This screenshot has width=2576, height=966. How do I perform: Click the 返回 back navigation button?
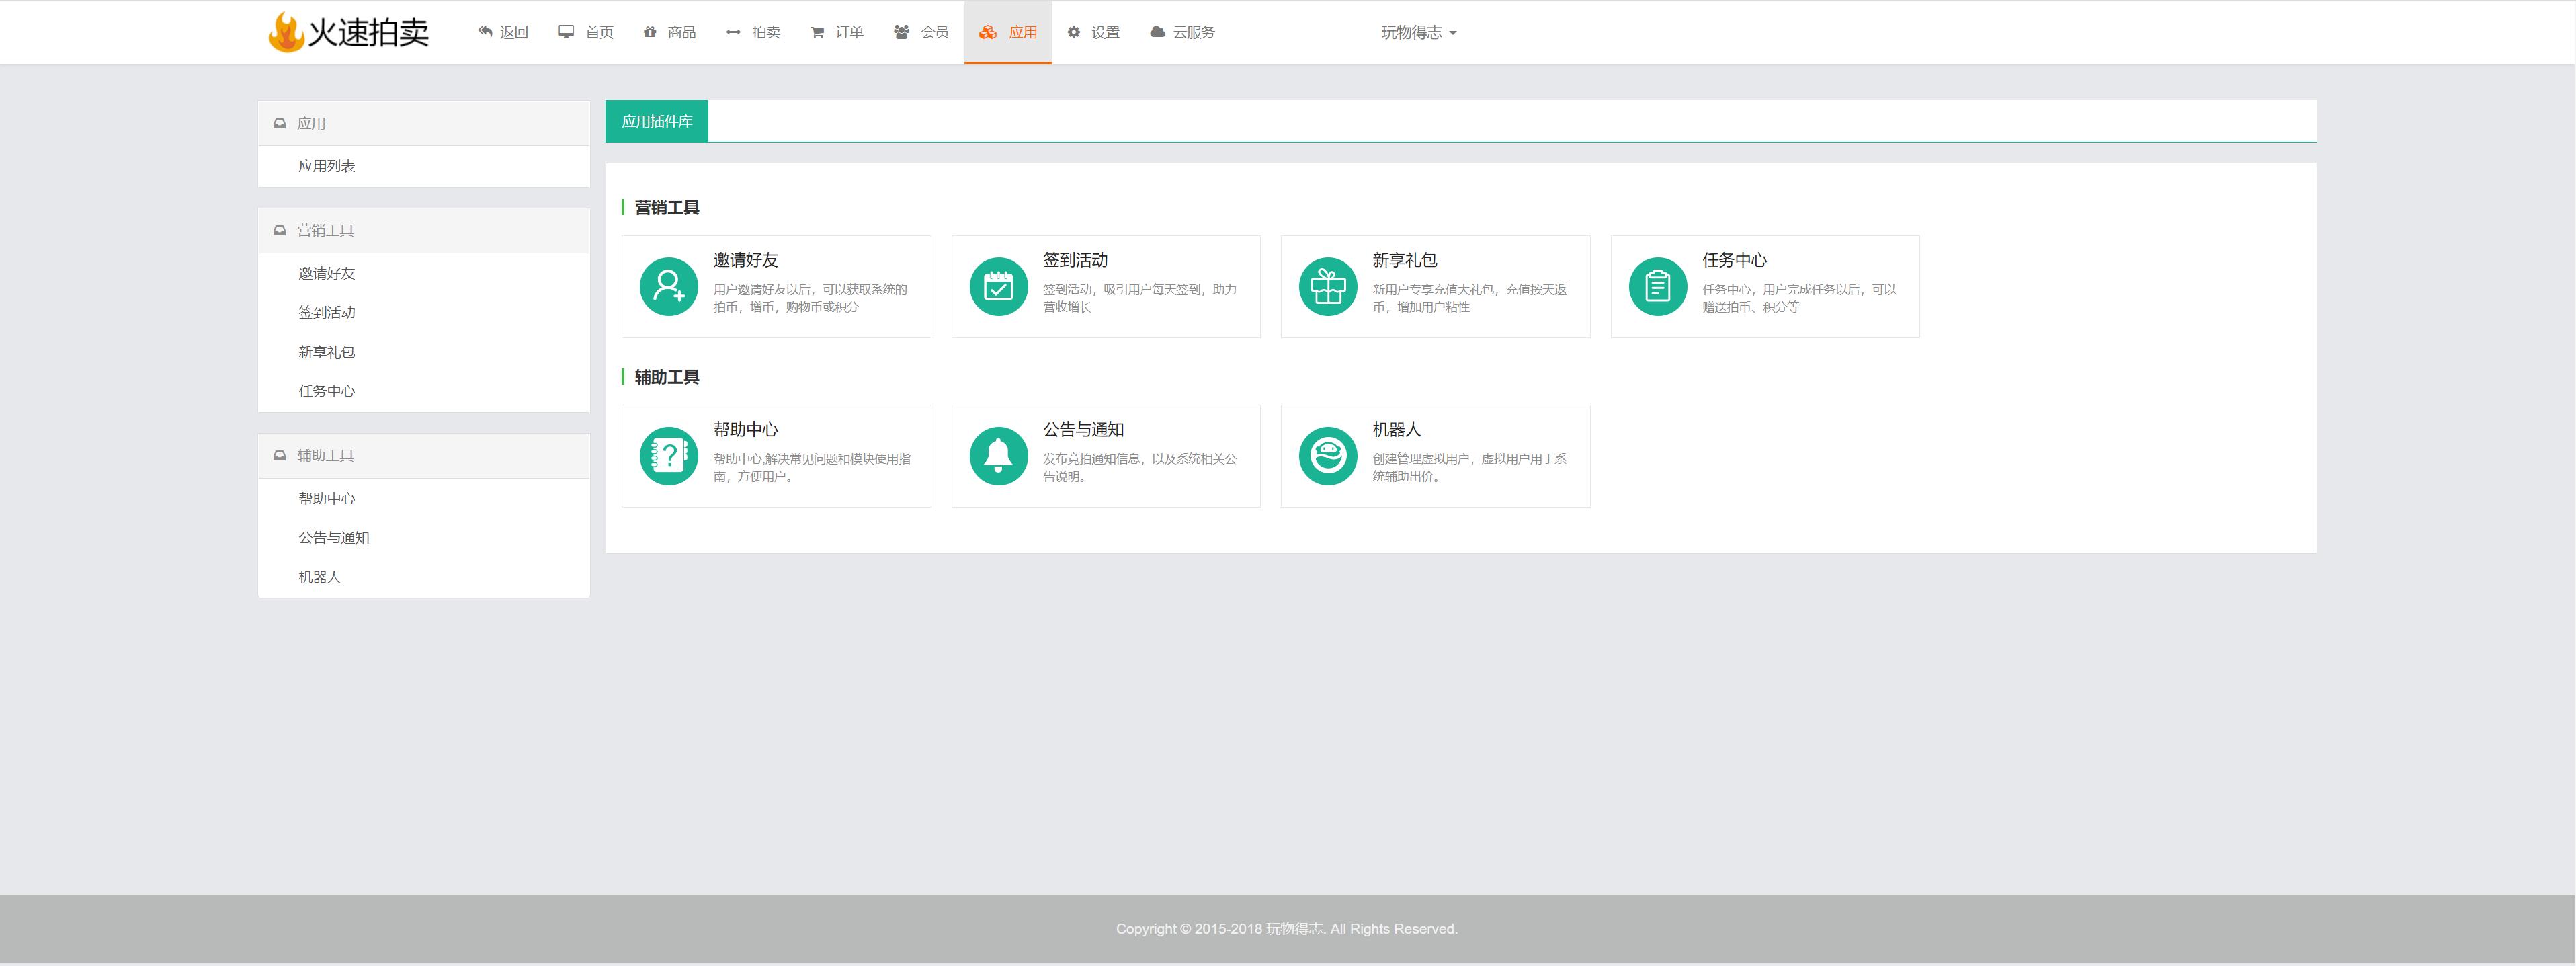(504, 31)
